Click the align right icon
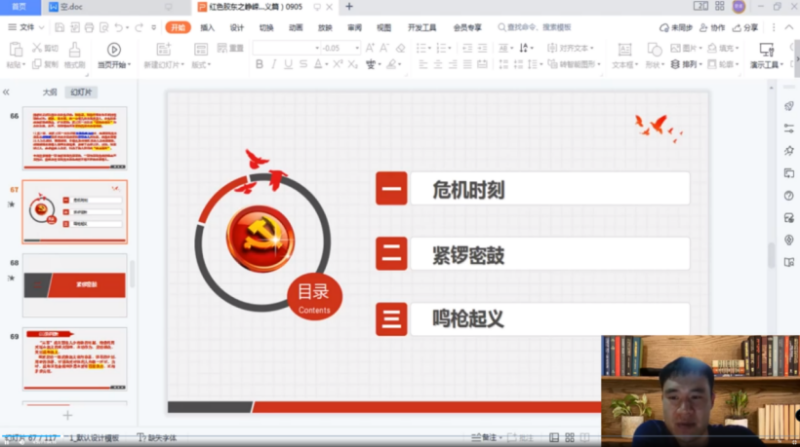800x447 pixels. click(x=453, y=64)
